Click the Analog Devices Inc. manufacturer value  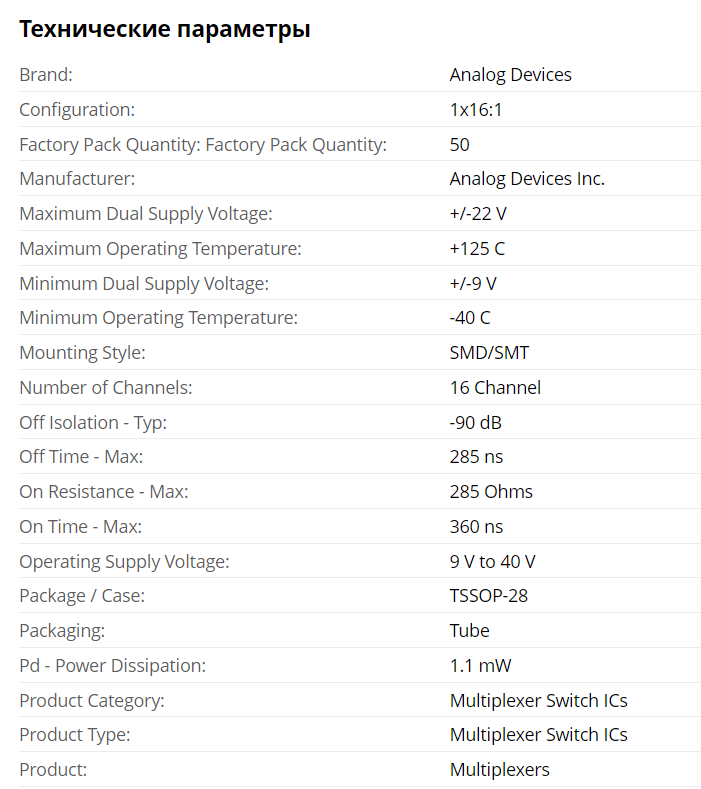click(x=527, y=179)
